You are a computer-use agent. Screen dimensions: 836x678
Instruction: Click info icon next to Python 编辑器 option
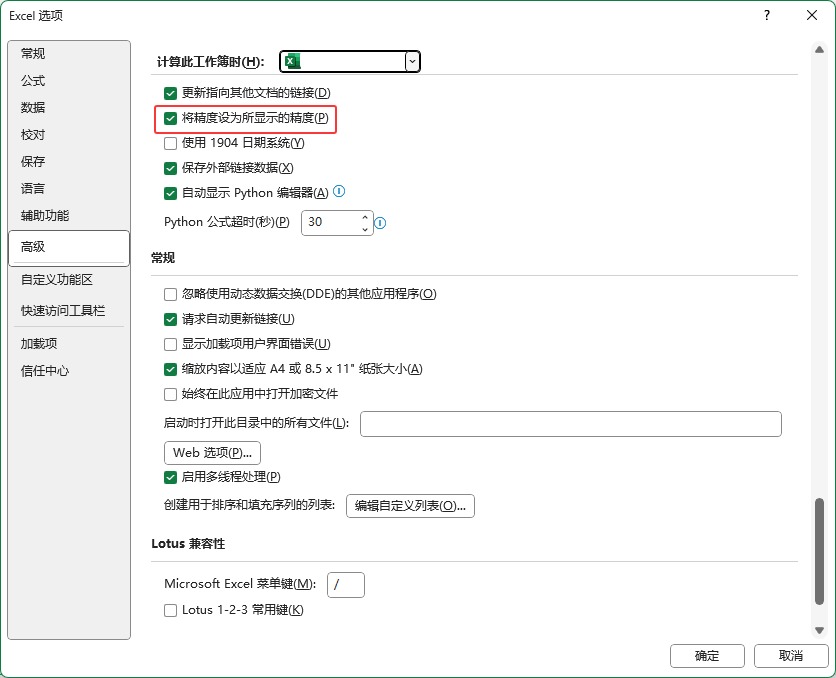click(339, 192)
